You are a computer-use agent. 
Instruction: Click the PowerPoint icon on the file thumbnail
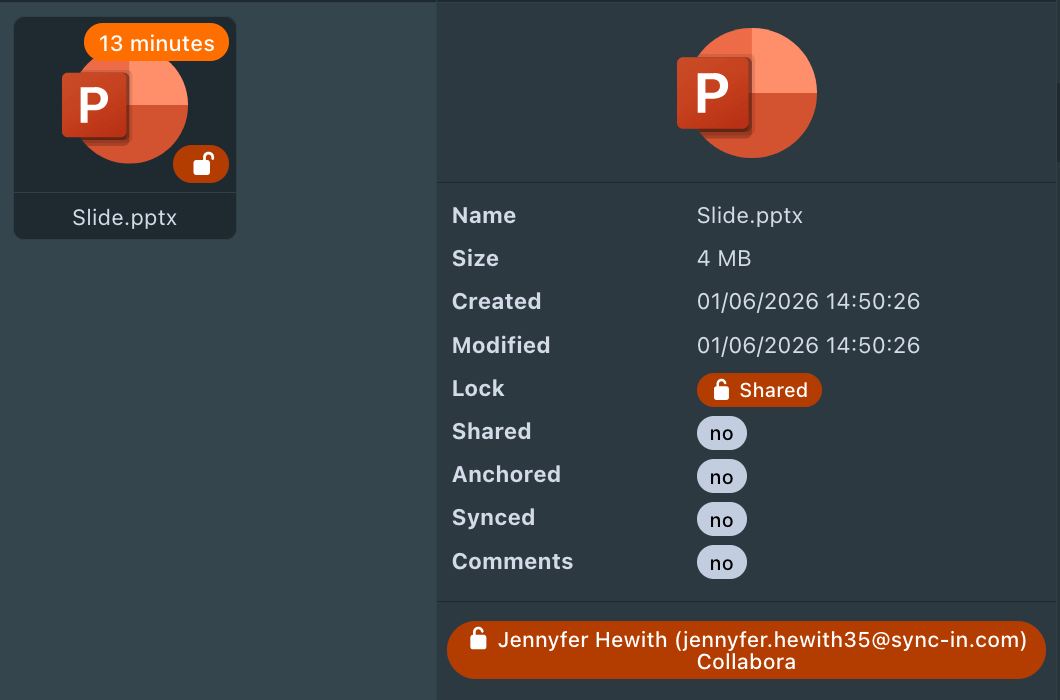point(124,106)
